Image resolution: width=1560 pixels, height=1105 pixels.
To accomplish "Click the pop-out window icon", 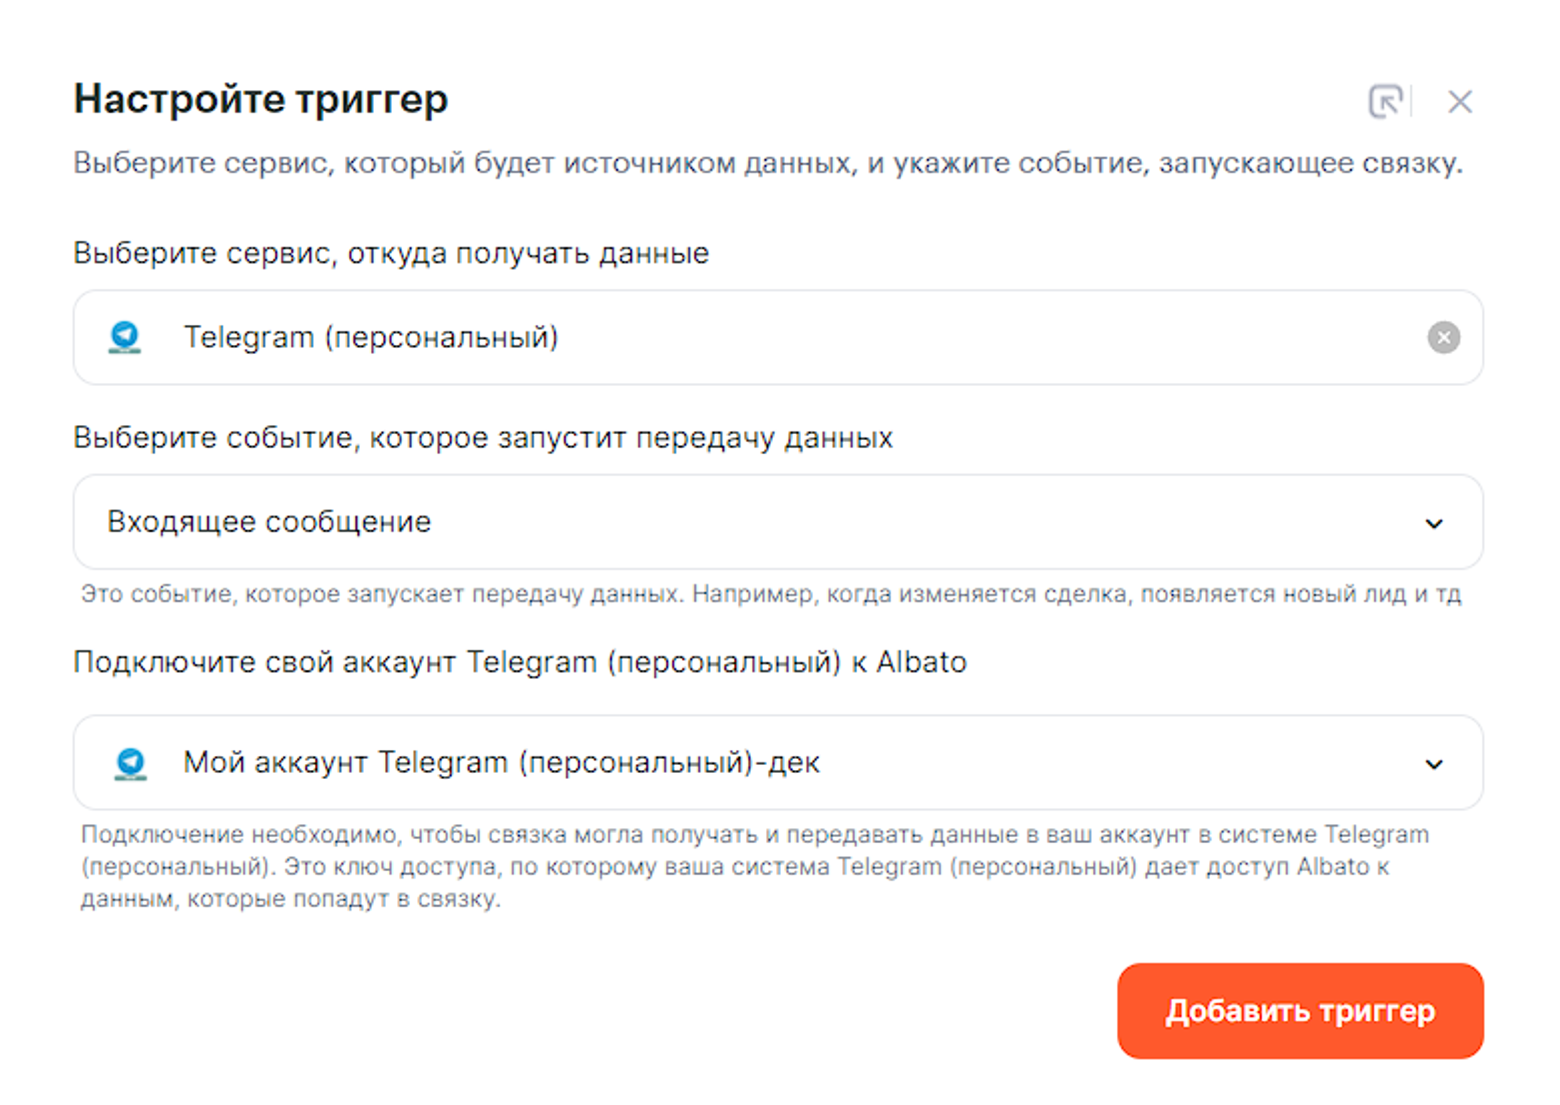I will [1385, 101].
